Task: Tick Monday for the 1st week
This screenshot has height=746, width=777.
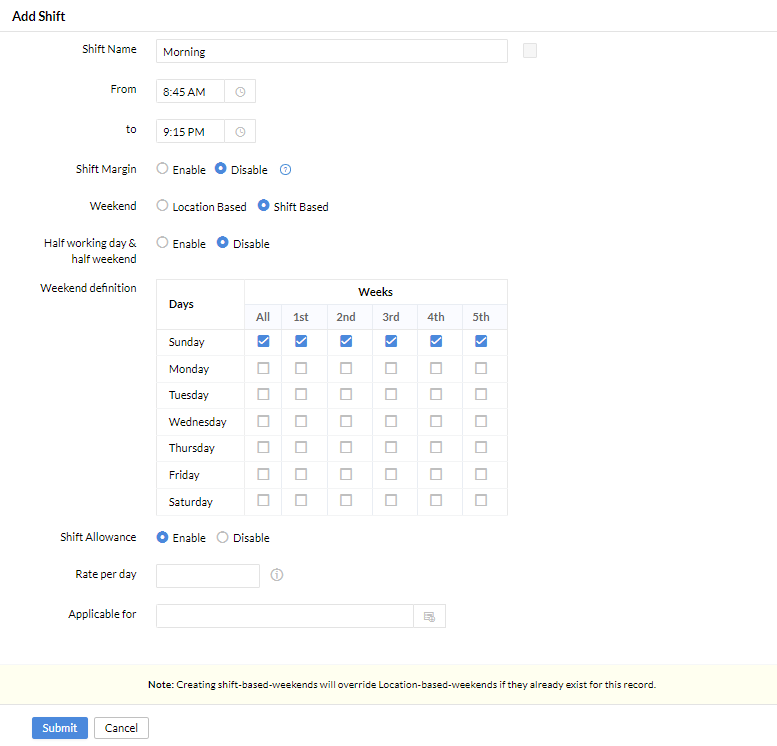Action: coord(301,368)
